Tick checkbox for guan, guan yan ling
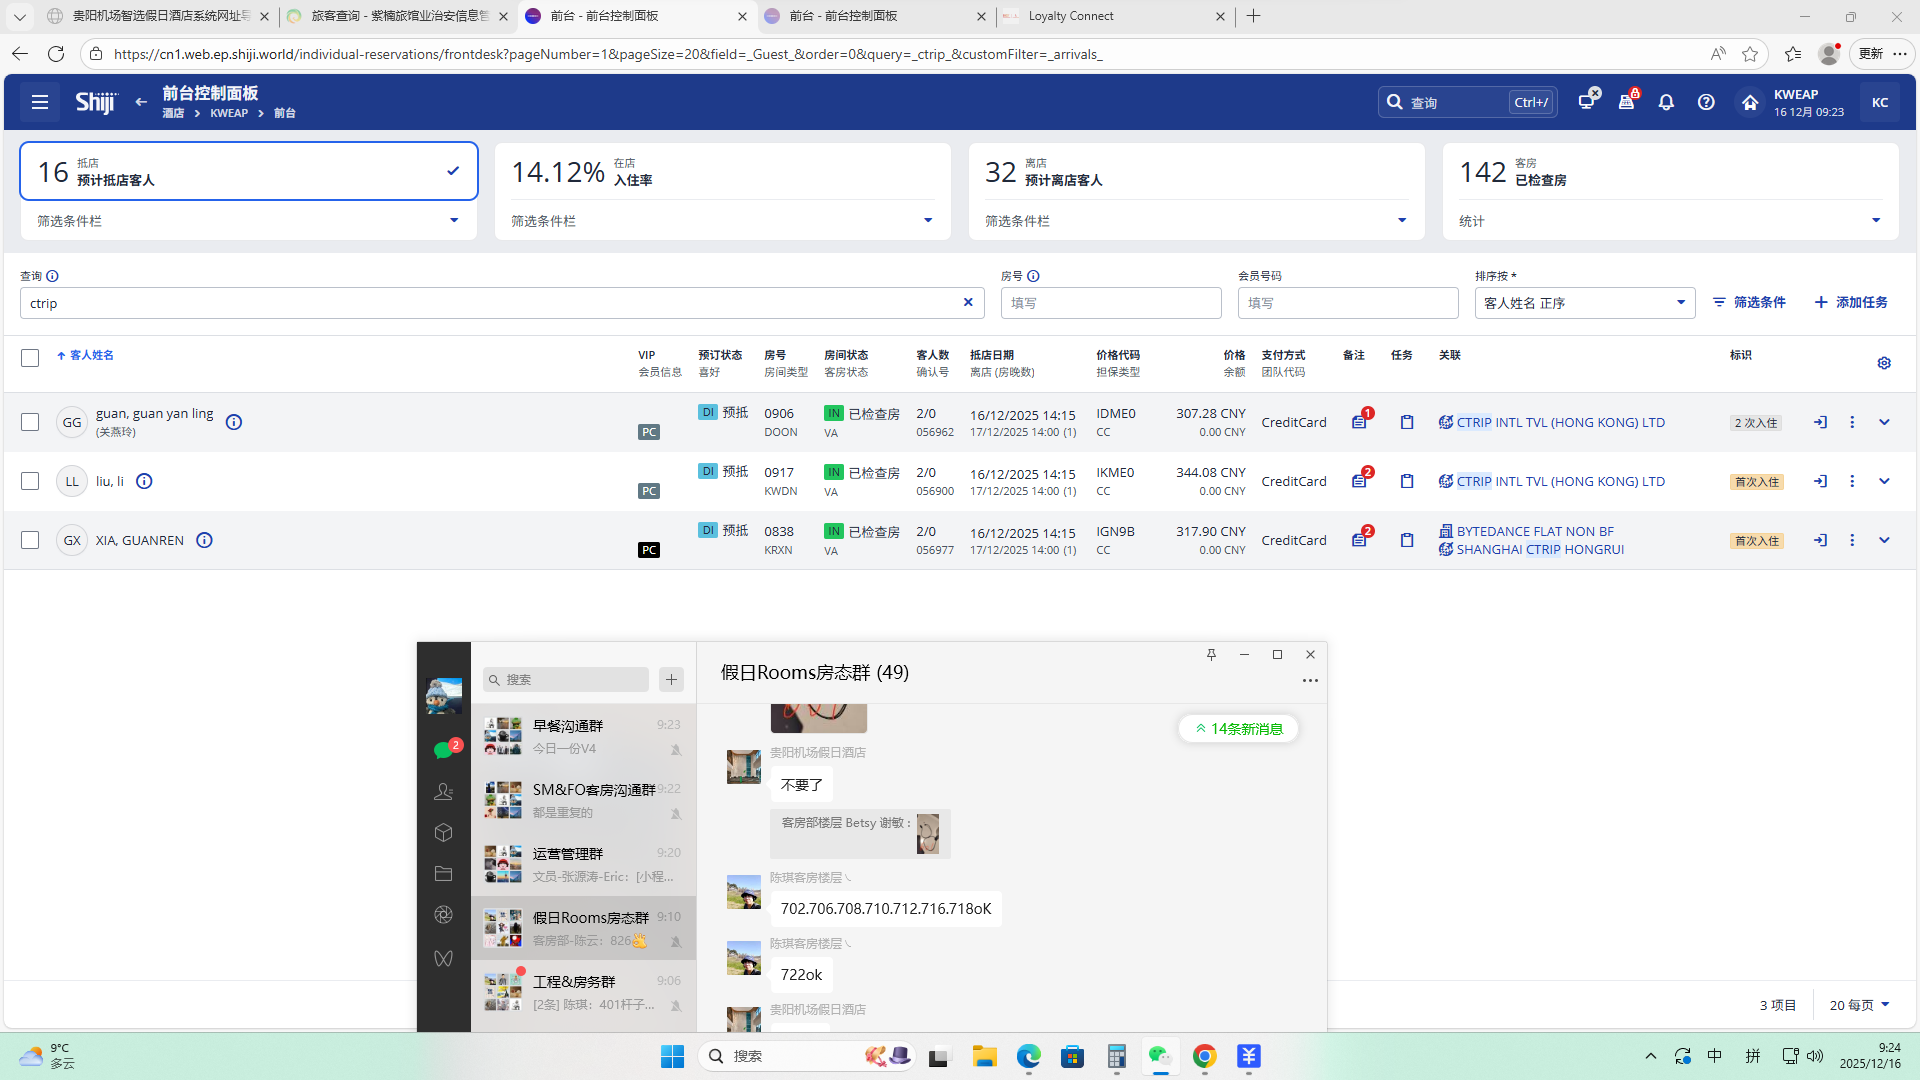This screenshot has width=1920, height=1080. click(x=30, y=422)
